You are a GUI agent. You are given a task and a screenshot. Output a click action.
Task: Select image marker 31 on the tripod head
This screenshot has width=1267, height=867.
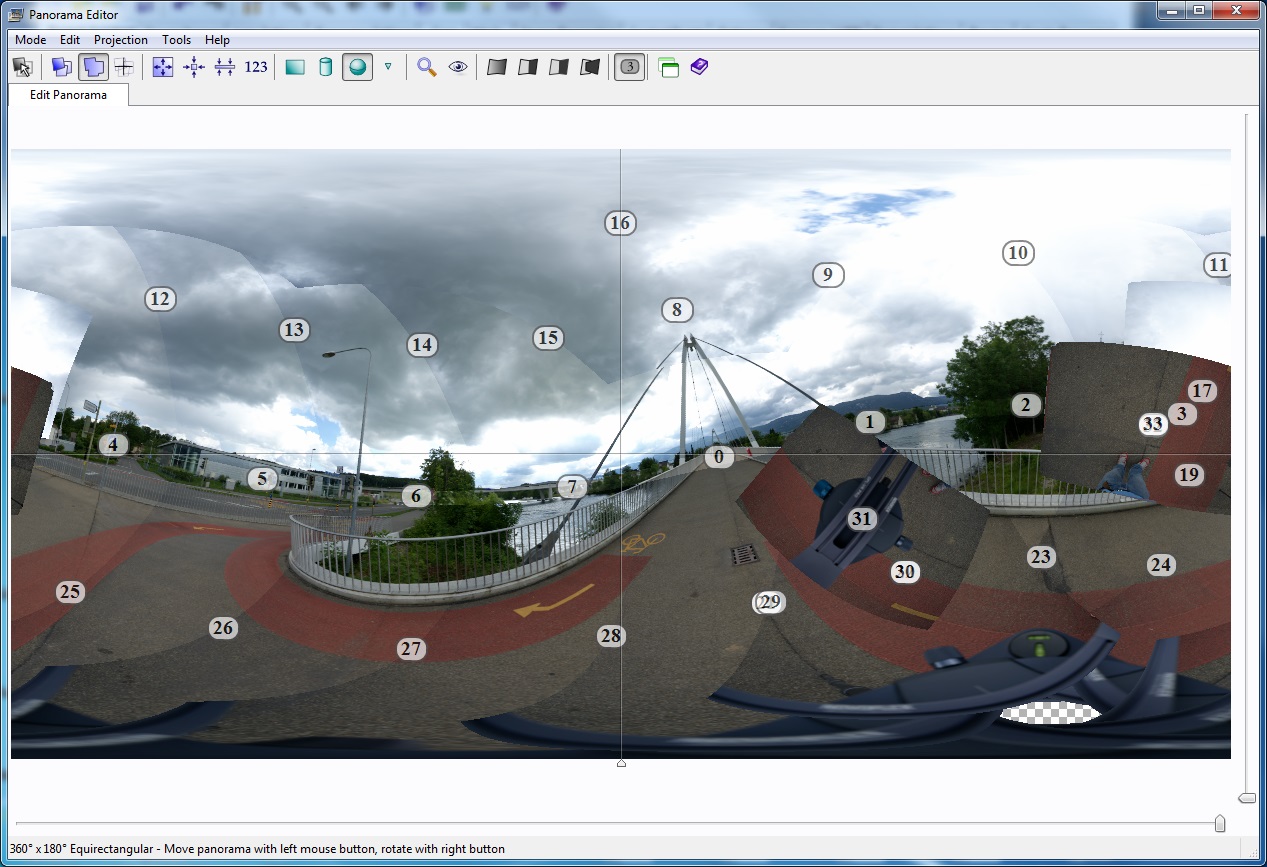point(861,518)
